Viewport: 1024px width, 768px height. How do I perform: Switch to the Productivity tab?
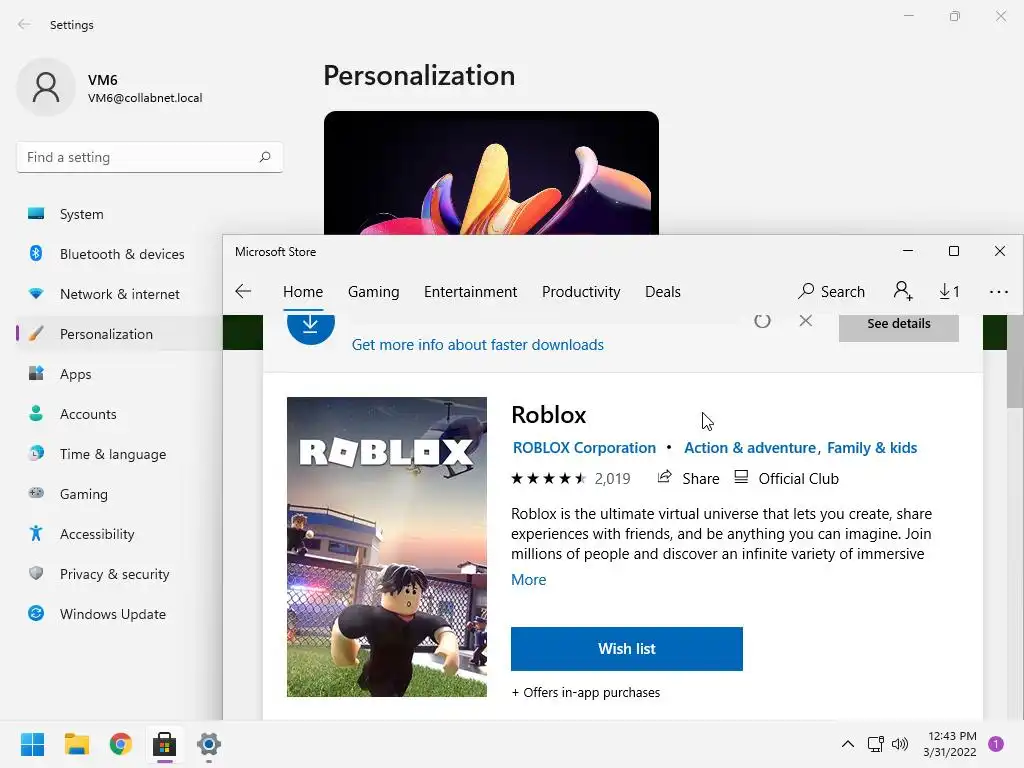(581, 292)
